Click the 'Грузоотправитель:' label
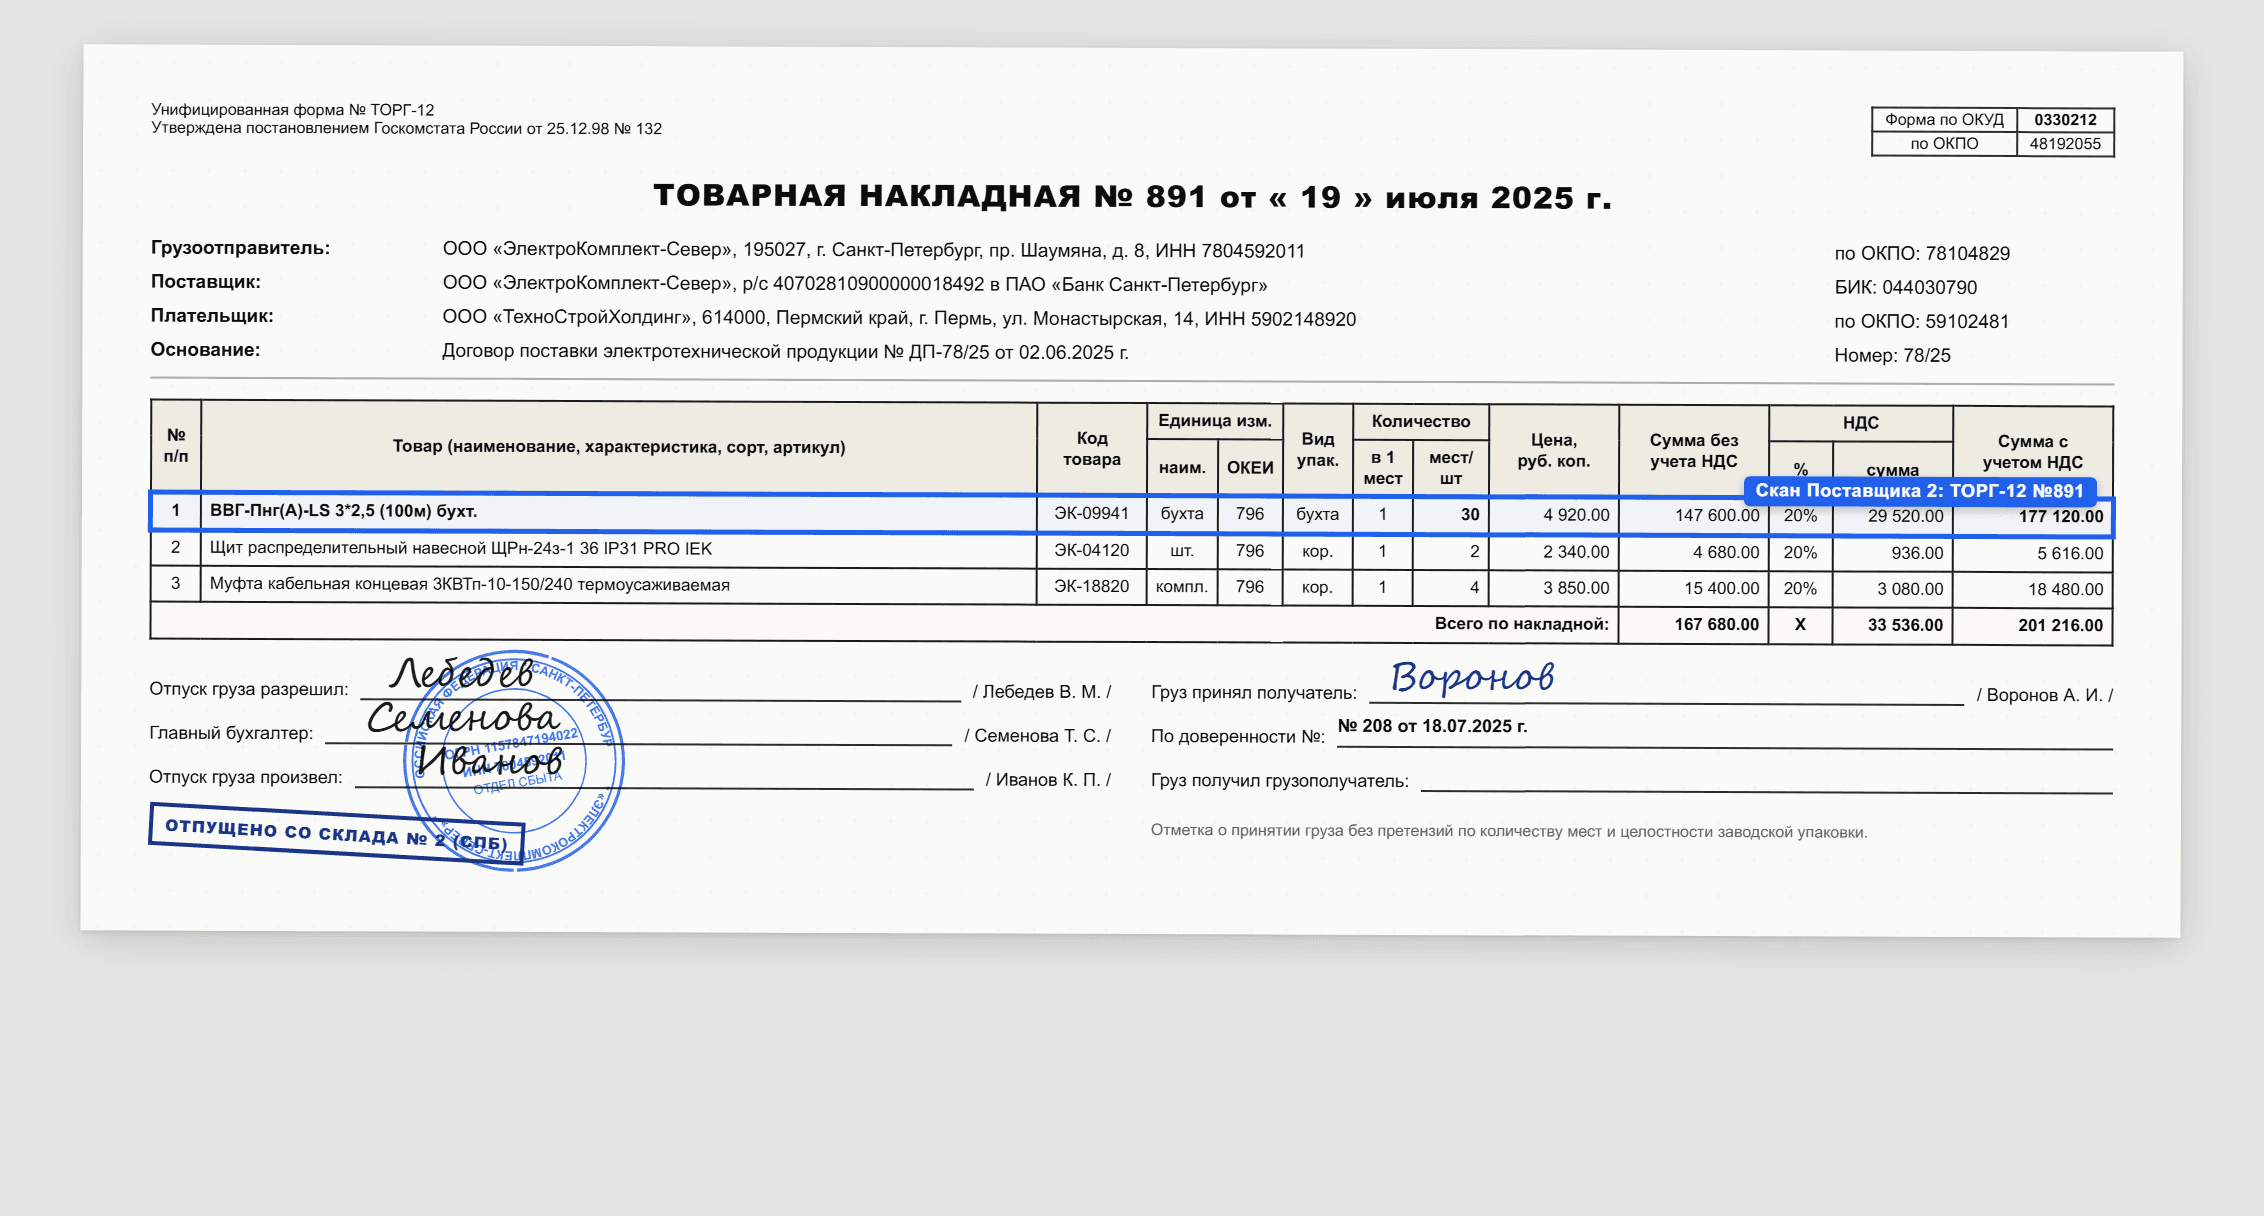Image resolution: width=2264 pixels, height=1216 pixels. click(x=240, y=248)
